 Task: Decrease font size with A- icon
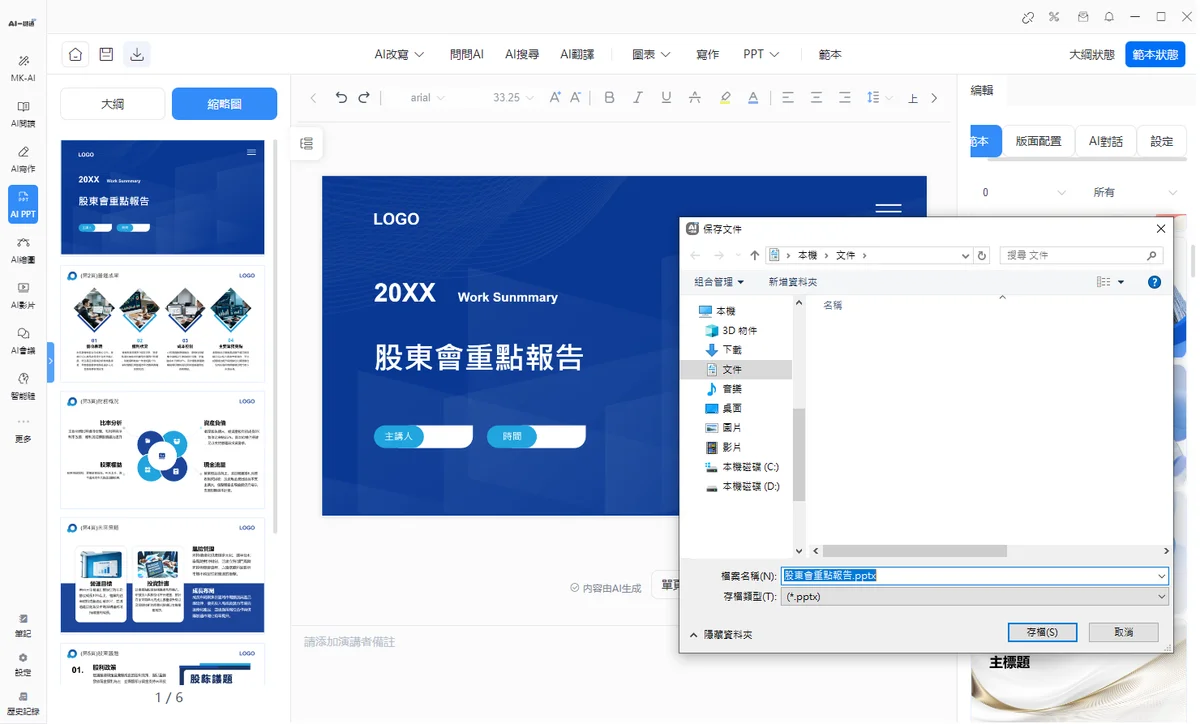(576, 97)
